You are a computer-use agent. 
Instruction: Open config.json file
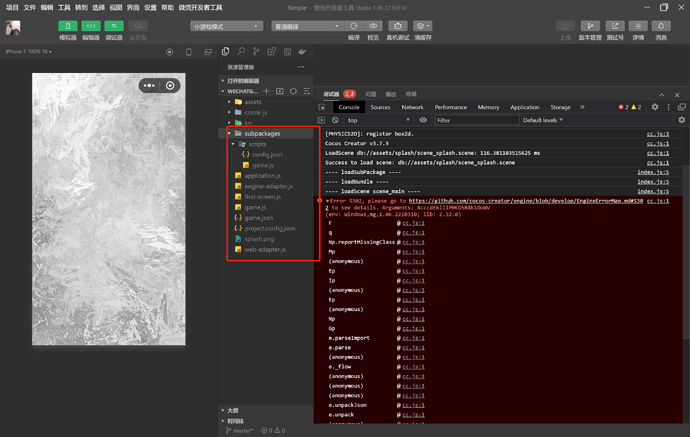pyautogui.click(x=265, y=154)
